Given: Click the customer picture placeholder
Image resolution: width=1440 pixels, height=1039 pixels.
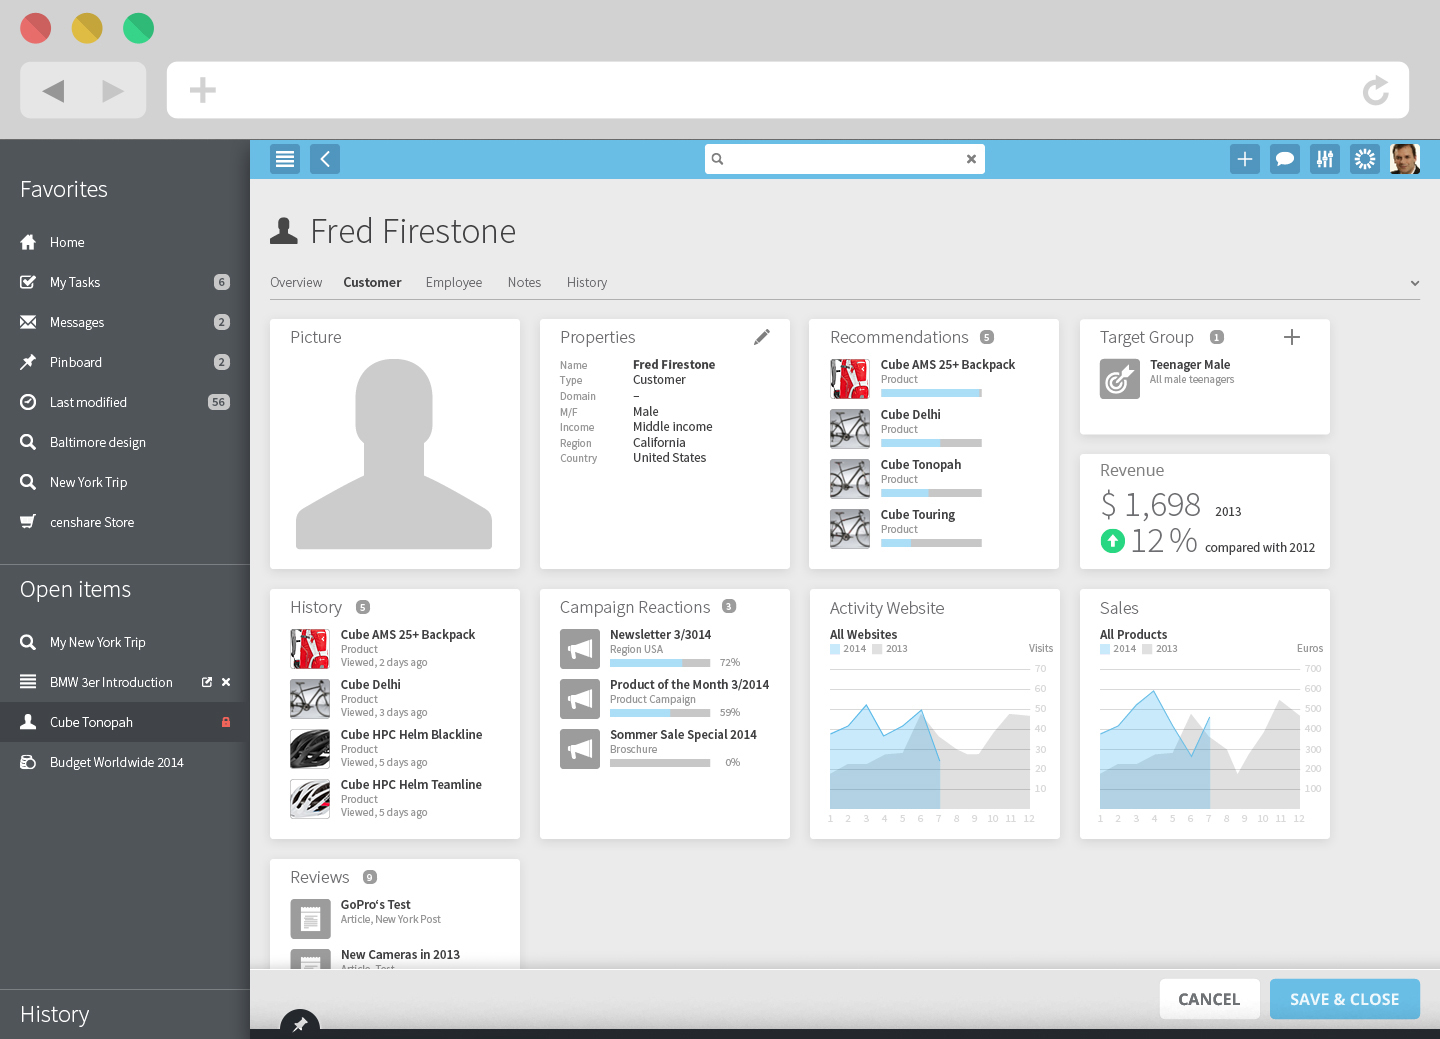Looking at the screenshot, I should click(394, 454).
